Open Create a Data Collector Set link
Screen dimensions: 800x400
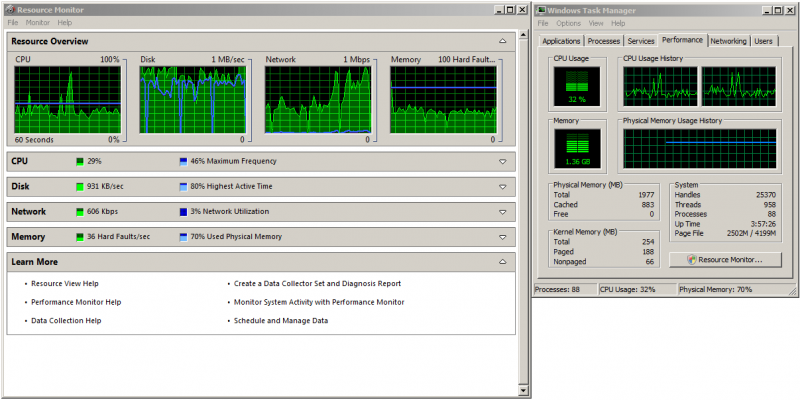[x=317, y=284]
